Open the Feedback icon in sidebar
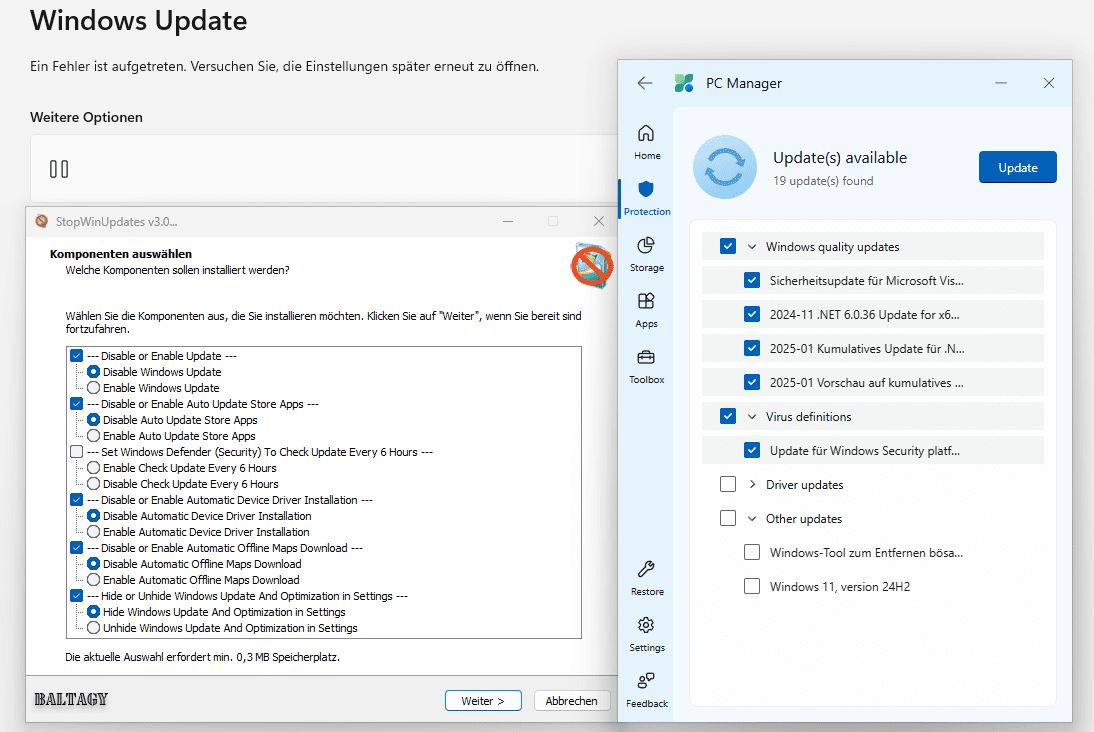The width and height of the screenshot is (1094, 732). [x=646, y=682]
